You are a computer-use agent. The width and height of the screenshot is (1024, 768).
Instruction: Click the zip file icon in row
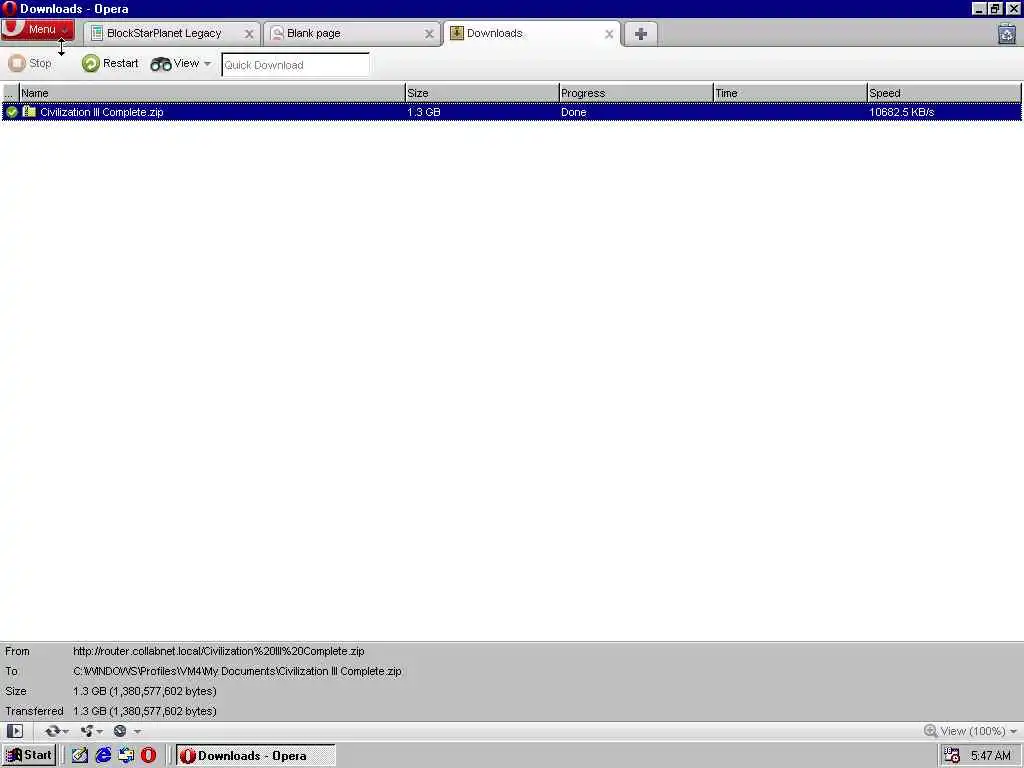click(29, 112)
